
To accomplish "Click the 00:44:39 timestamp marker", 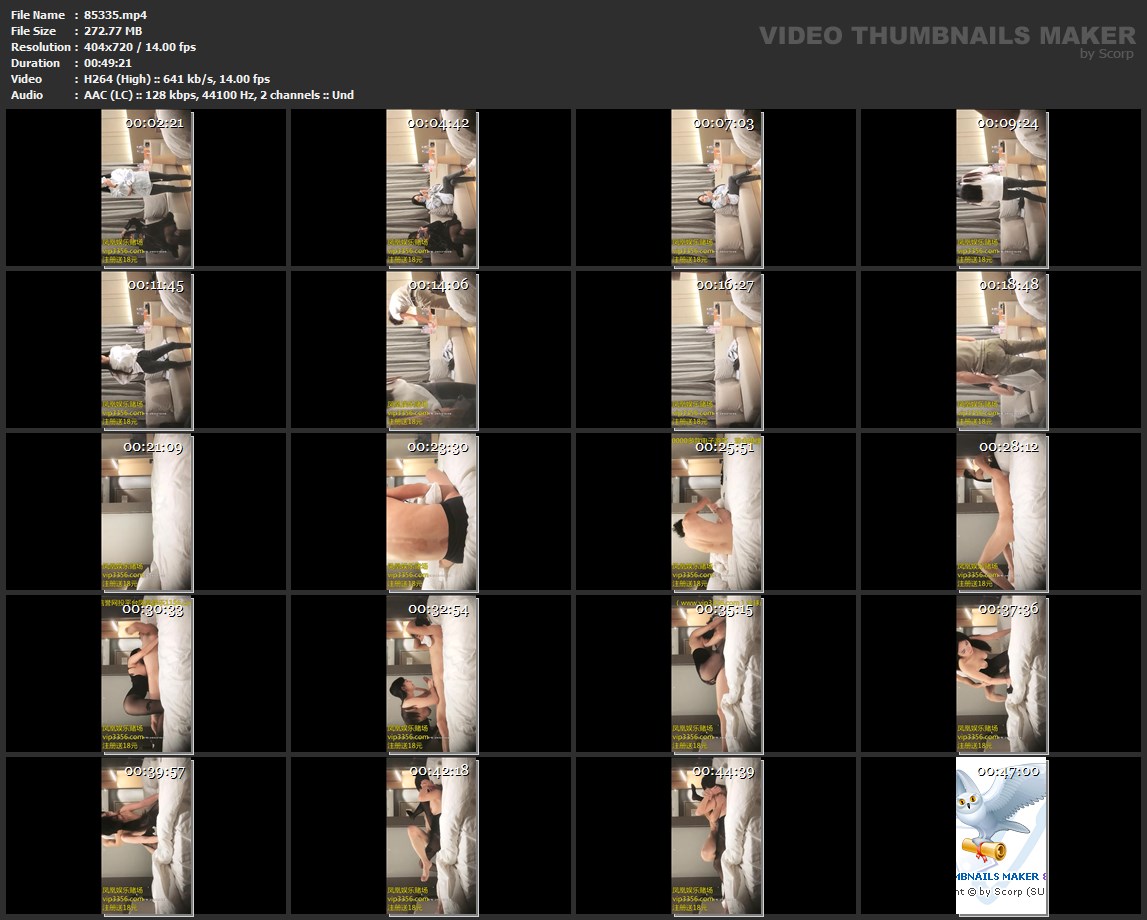I will point(723,772).
